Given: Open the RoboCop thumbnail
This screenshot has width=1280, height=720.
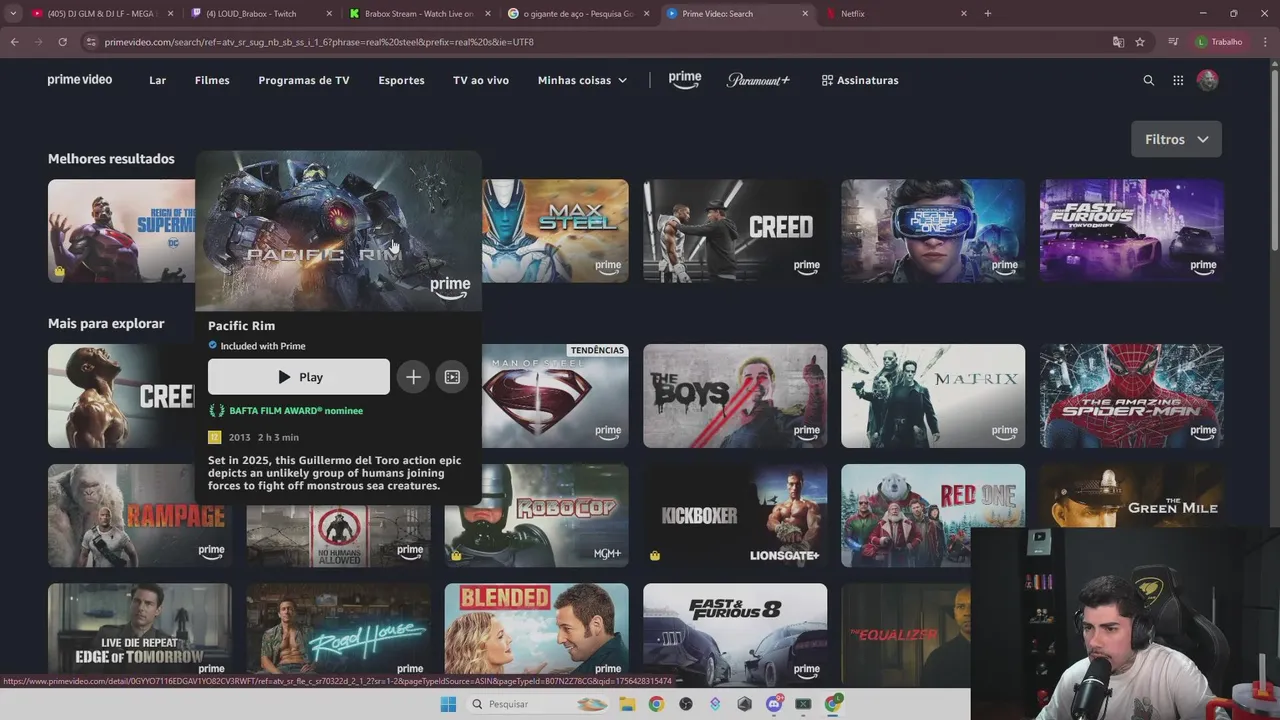Looking at the screenshot, I should (x=537, y=516).
